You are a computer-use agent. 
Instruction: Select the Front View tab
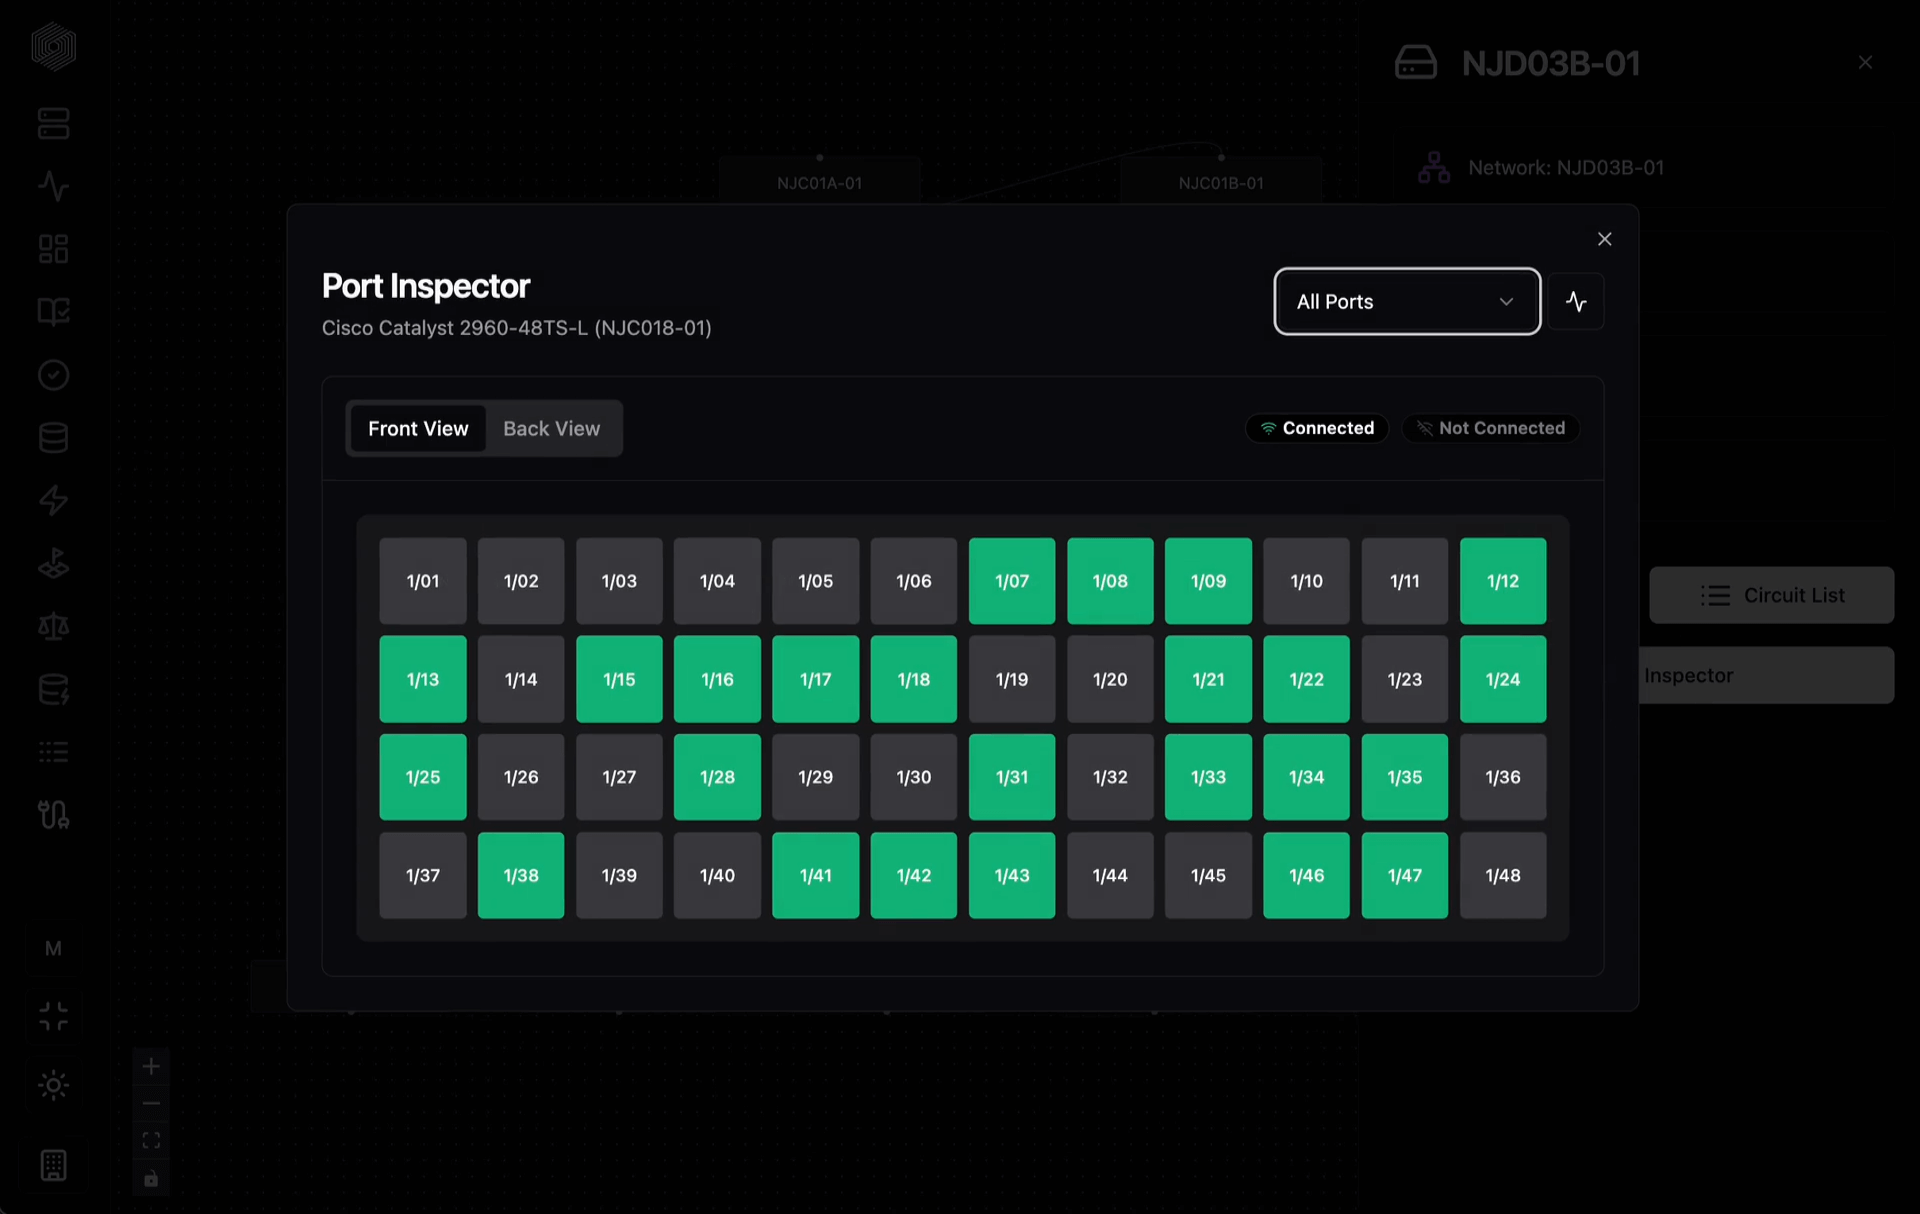tap(418, 428)
